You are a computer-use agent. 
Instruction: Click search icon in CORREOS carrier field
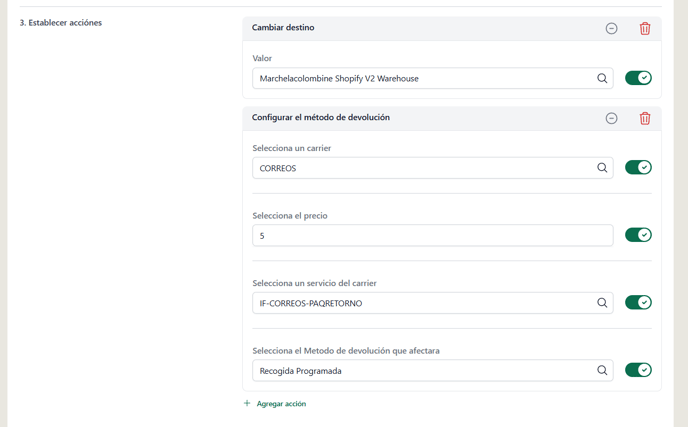click(x=602, y=168)
